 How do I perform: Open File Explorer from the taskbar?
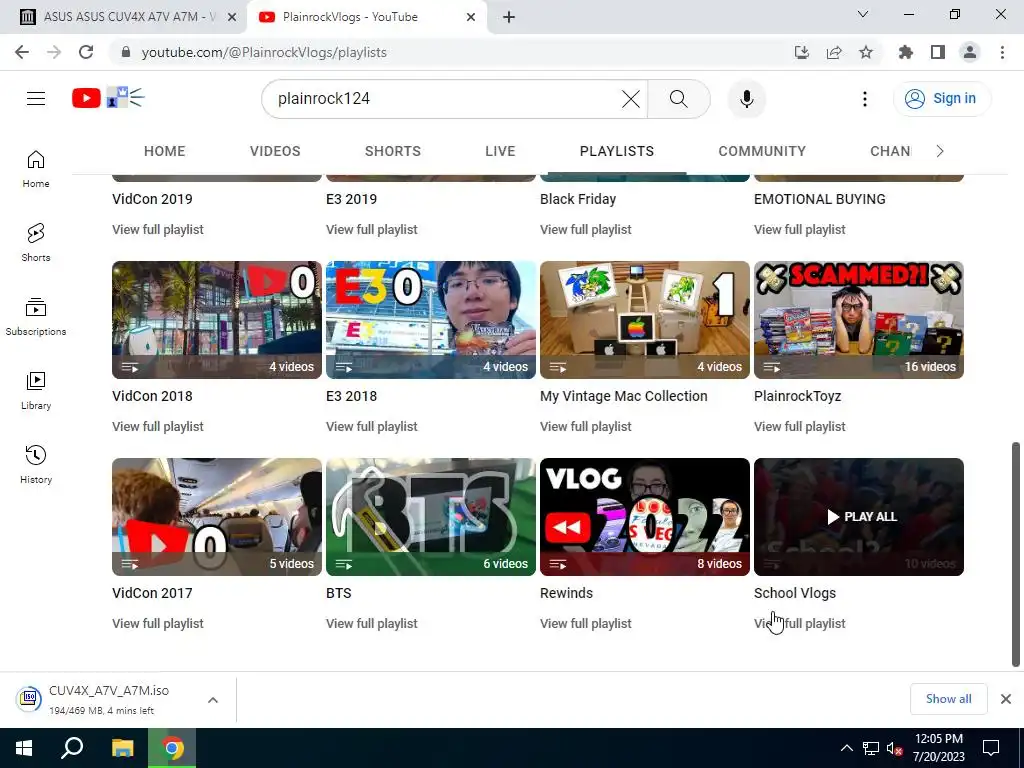pyautogui.click(x=122, y=748)
